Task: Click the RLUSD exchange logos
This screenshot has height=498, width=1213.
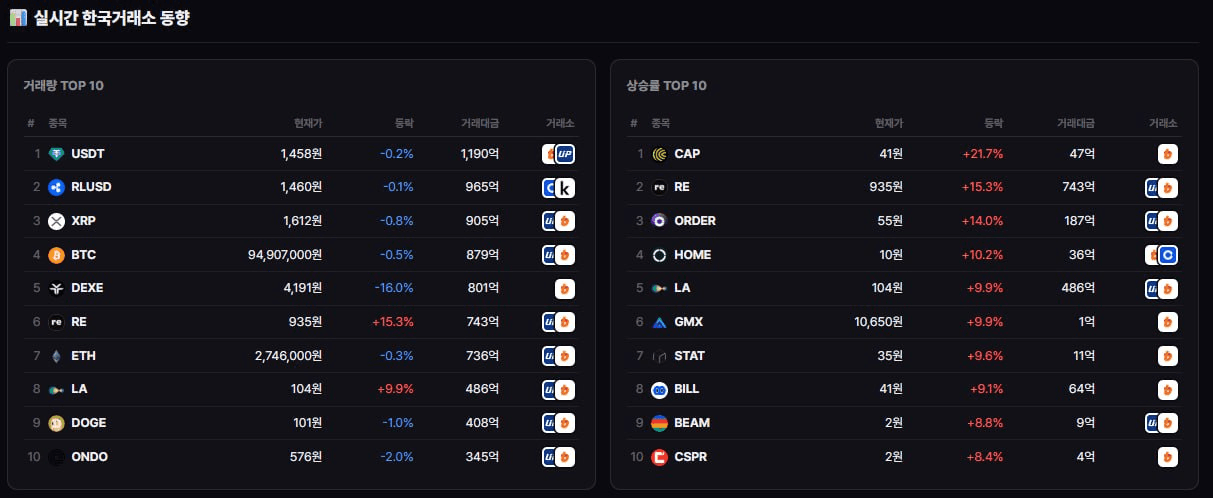Action: click(x=558, y=187)
